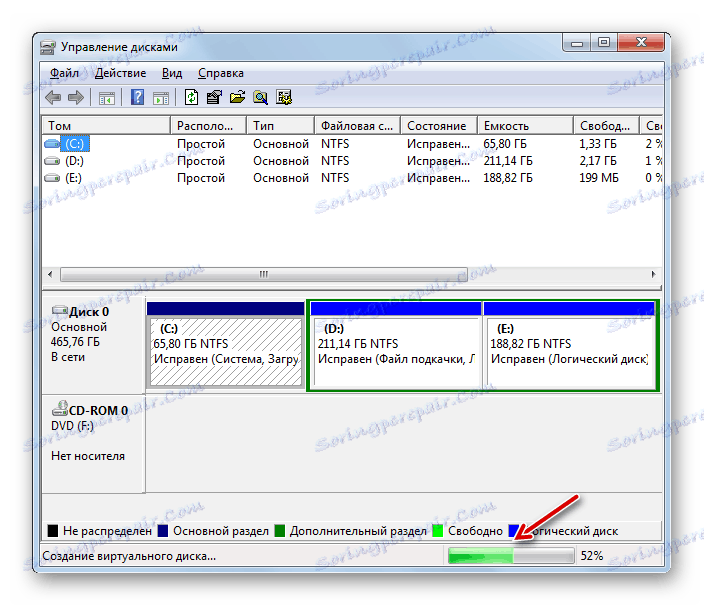Click the horizontal scrollbar thumb
Viewport: 704px width, 606px height.
[264, 274]
